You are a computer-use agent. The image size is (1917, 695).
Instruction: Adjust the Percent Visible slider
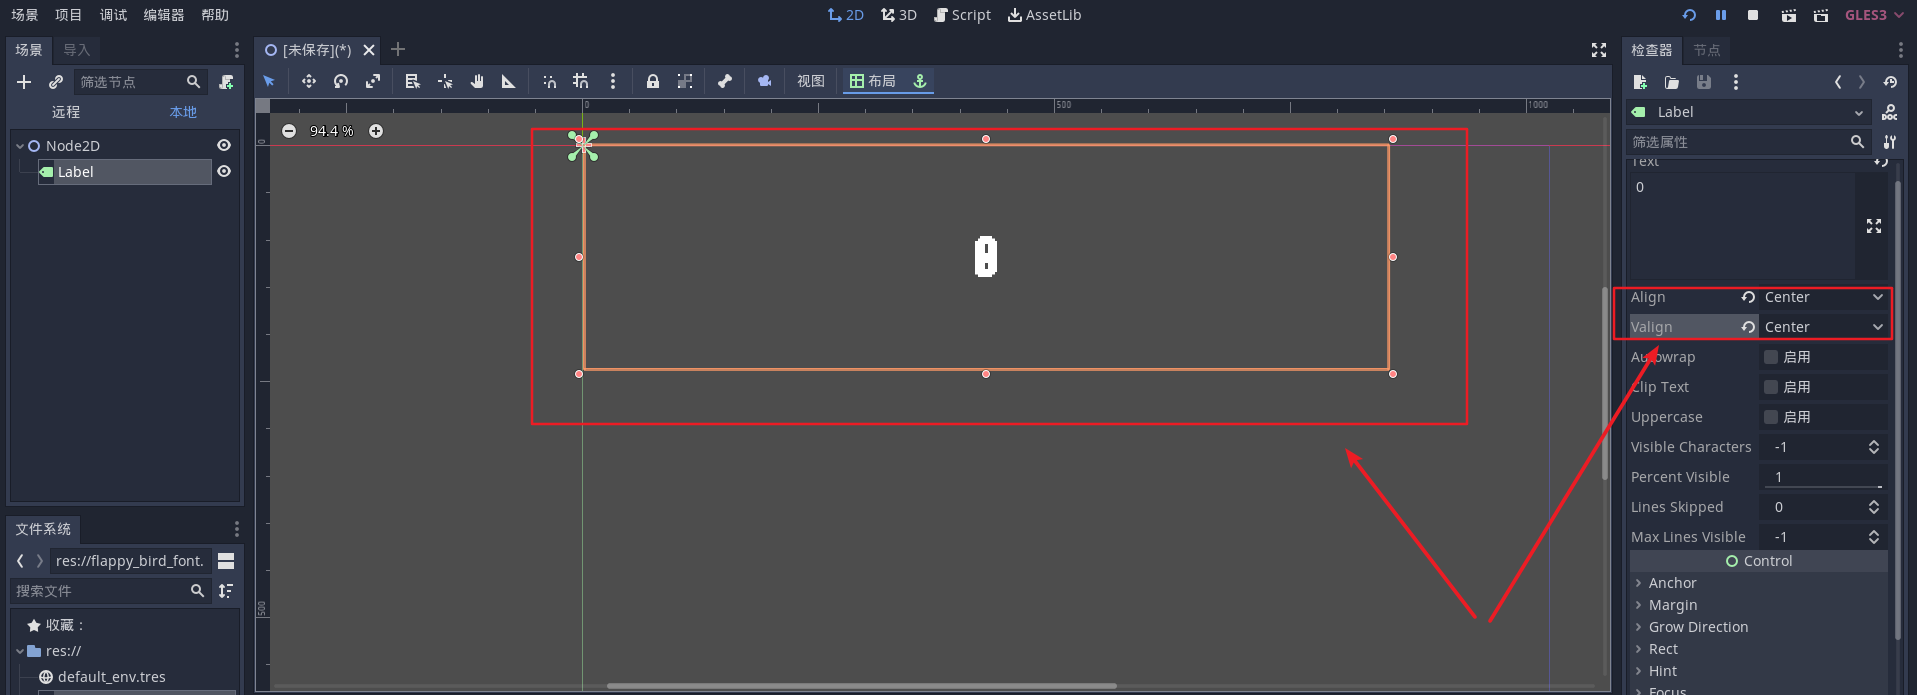pos(1823,487)
